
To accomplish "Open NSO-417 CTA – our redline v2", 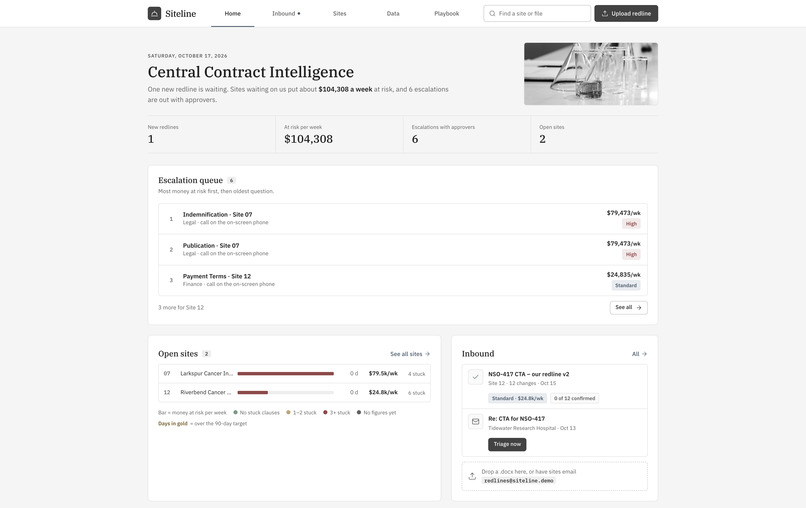I will 528,374.
